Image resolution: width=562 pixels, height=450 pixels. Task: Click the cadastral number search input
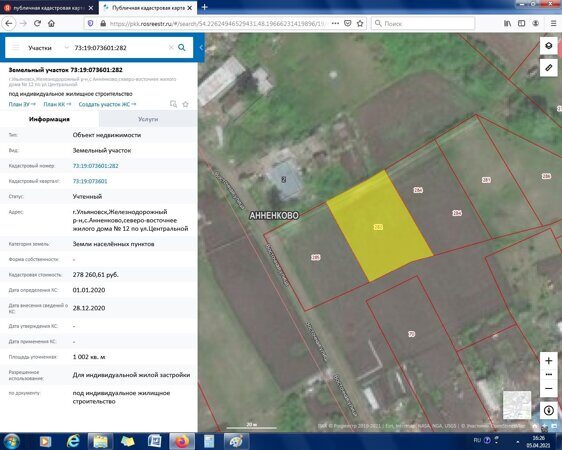point(120,48)
